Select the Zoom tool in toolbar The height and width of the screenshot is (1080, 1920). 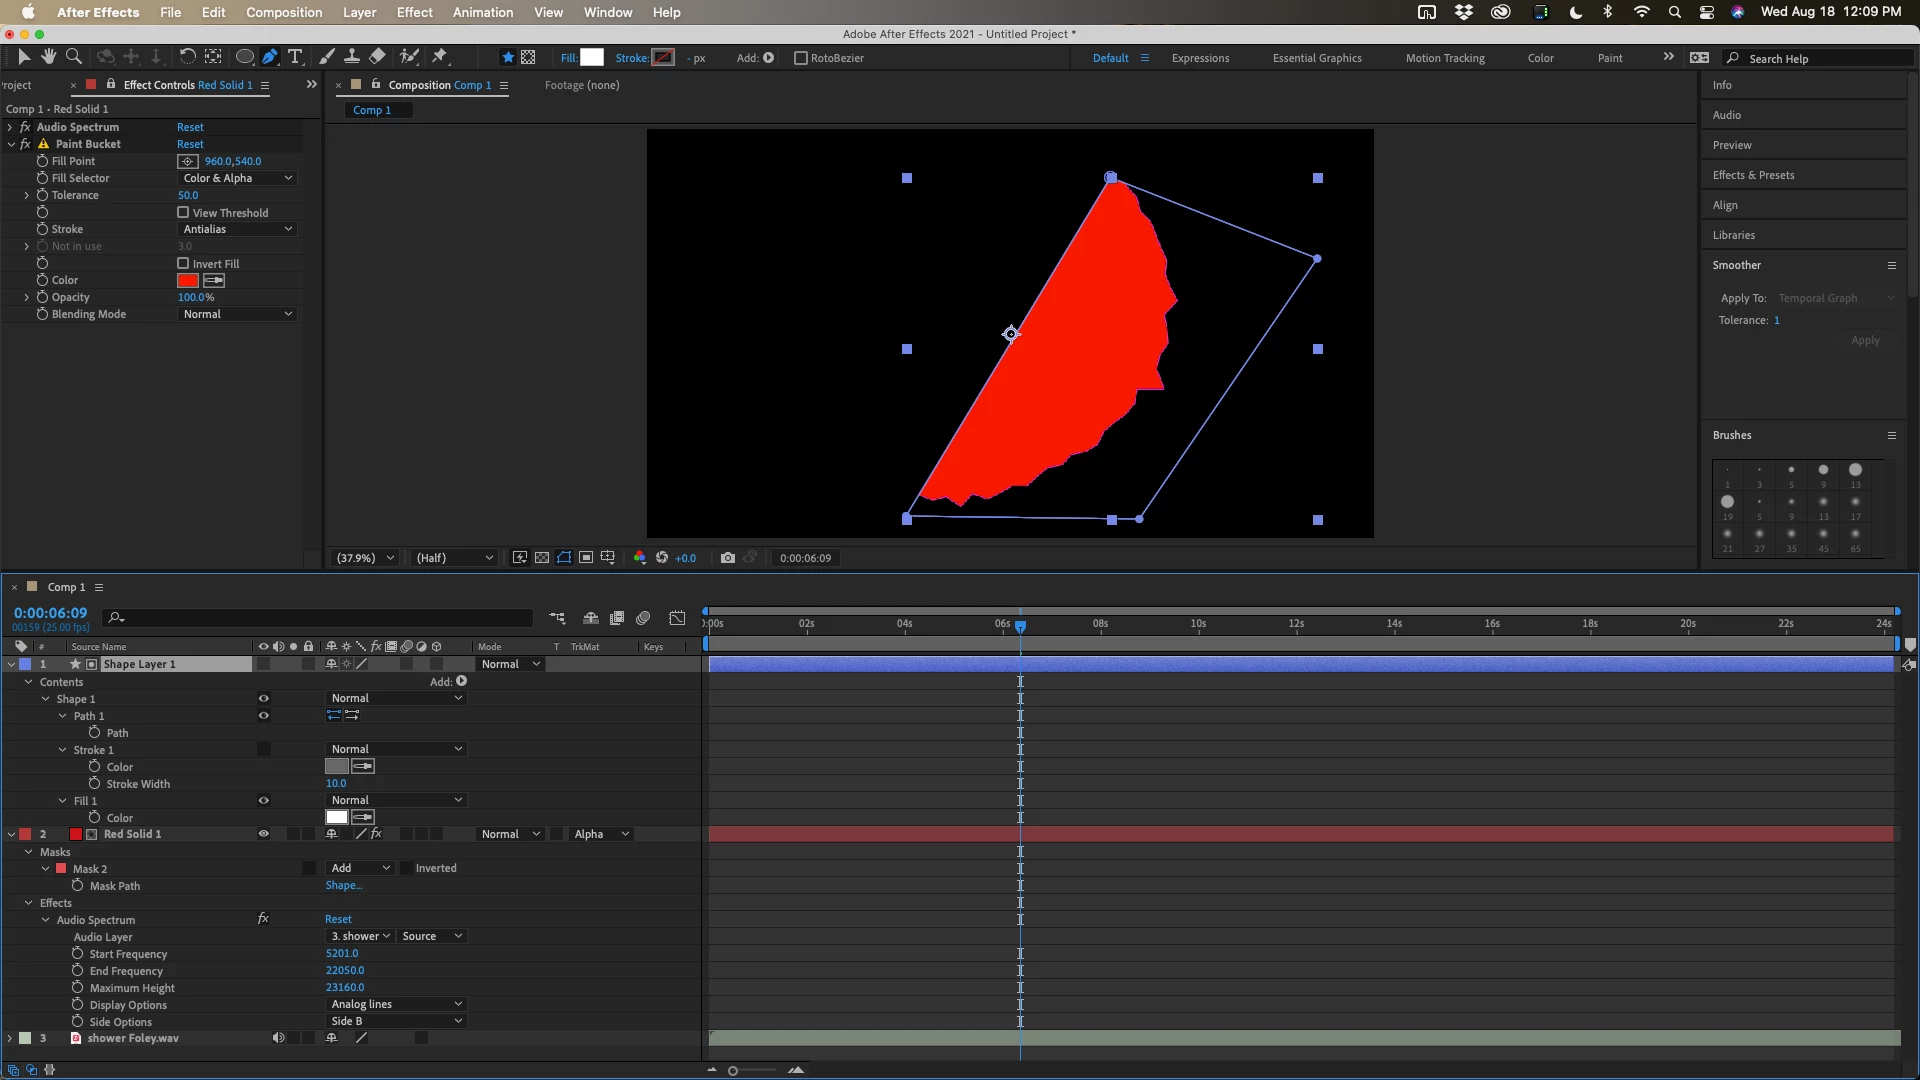[x=73, y=57]
